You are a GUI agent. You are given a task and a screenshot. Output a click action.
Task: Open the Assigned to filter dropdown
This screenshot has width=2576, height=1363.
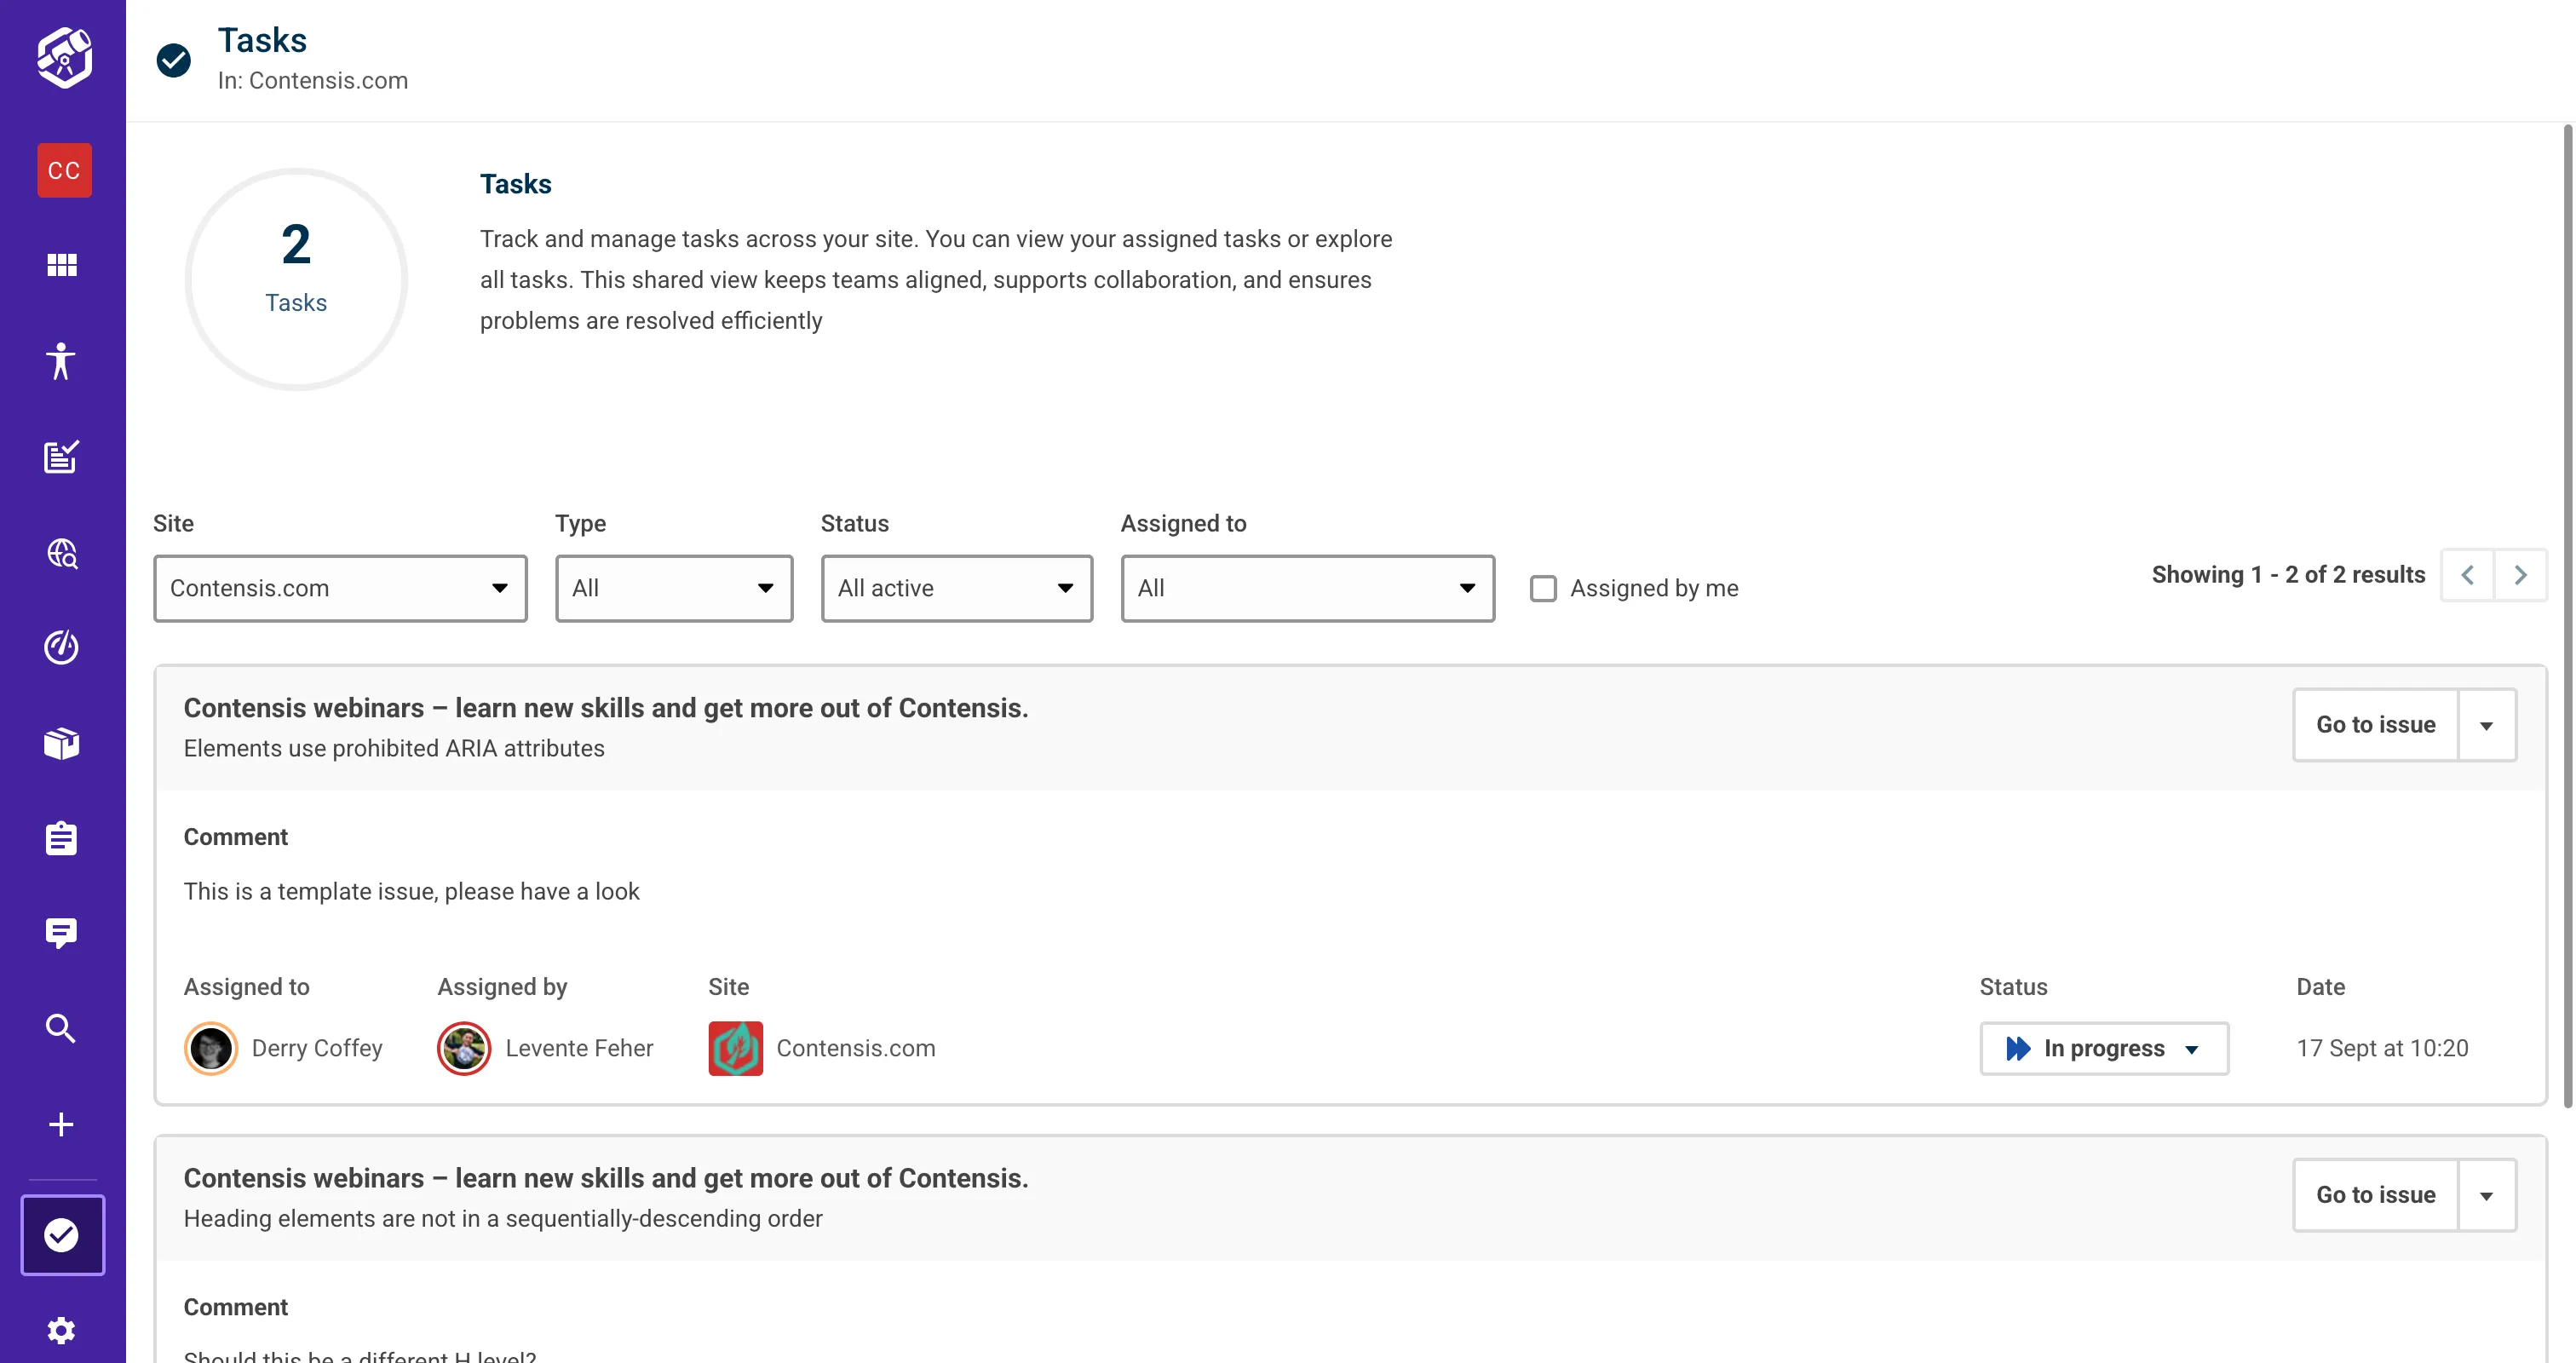1308,588
